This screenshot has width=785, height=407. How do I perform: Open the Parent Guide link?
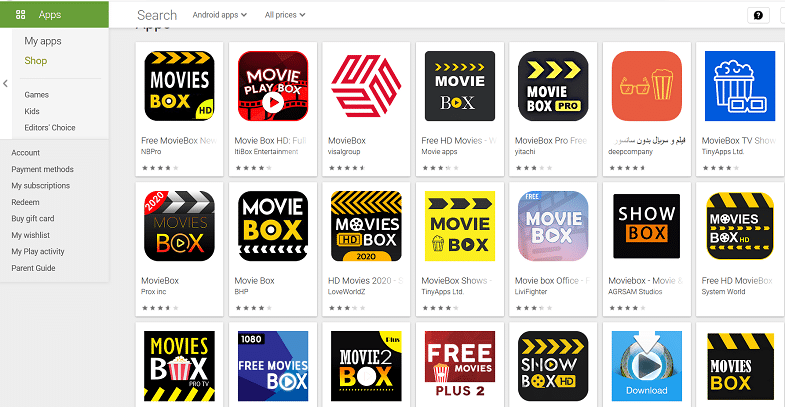pyautogui.click(x=34, y=268)
